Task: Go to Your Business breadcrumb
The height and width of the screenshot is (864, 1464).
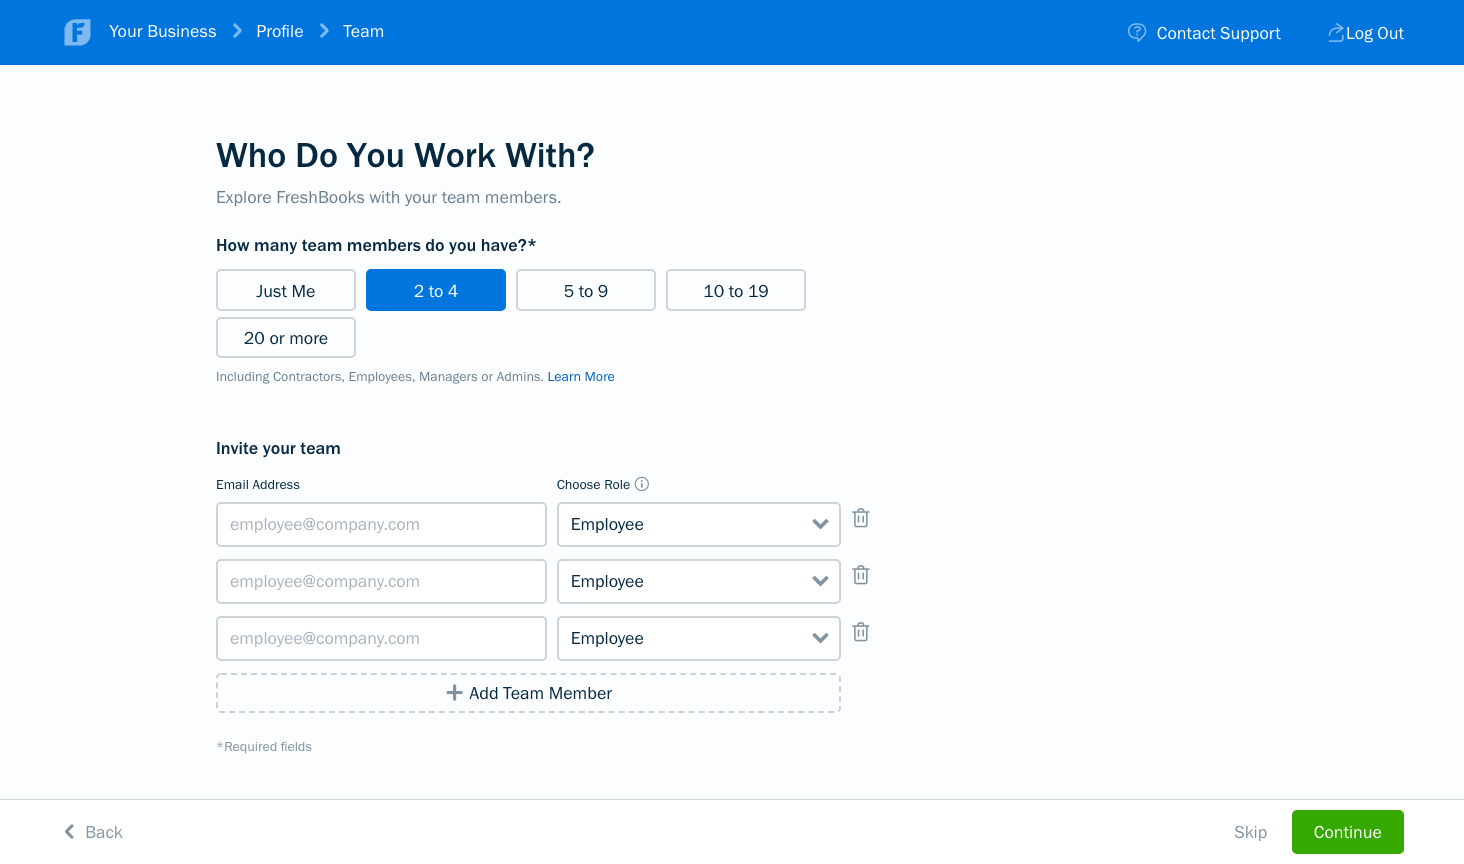Action: coord(162,32)
